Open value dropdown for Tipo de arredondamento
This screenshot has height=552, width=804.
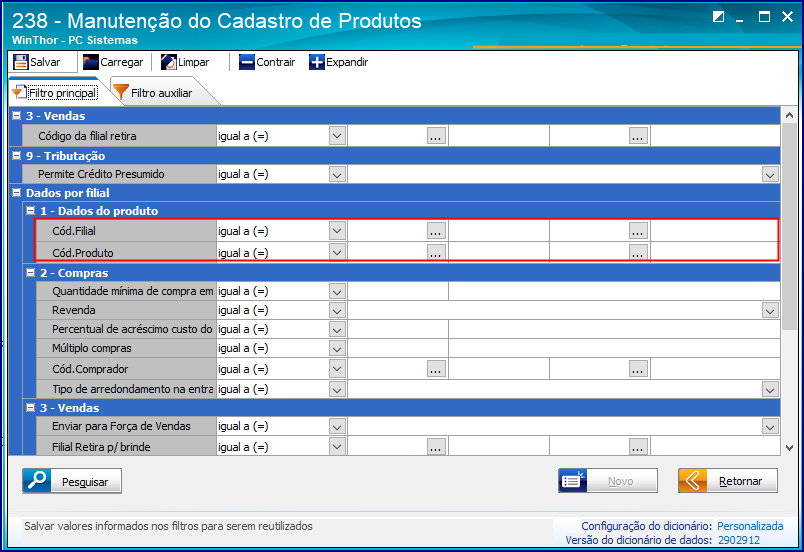tap(770, 389)
